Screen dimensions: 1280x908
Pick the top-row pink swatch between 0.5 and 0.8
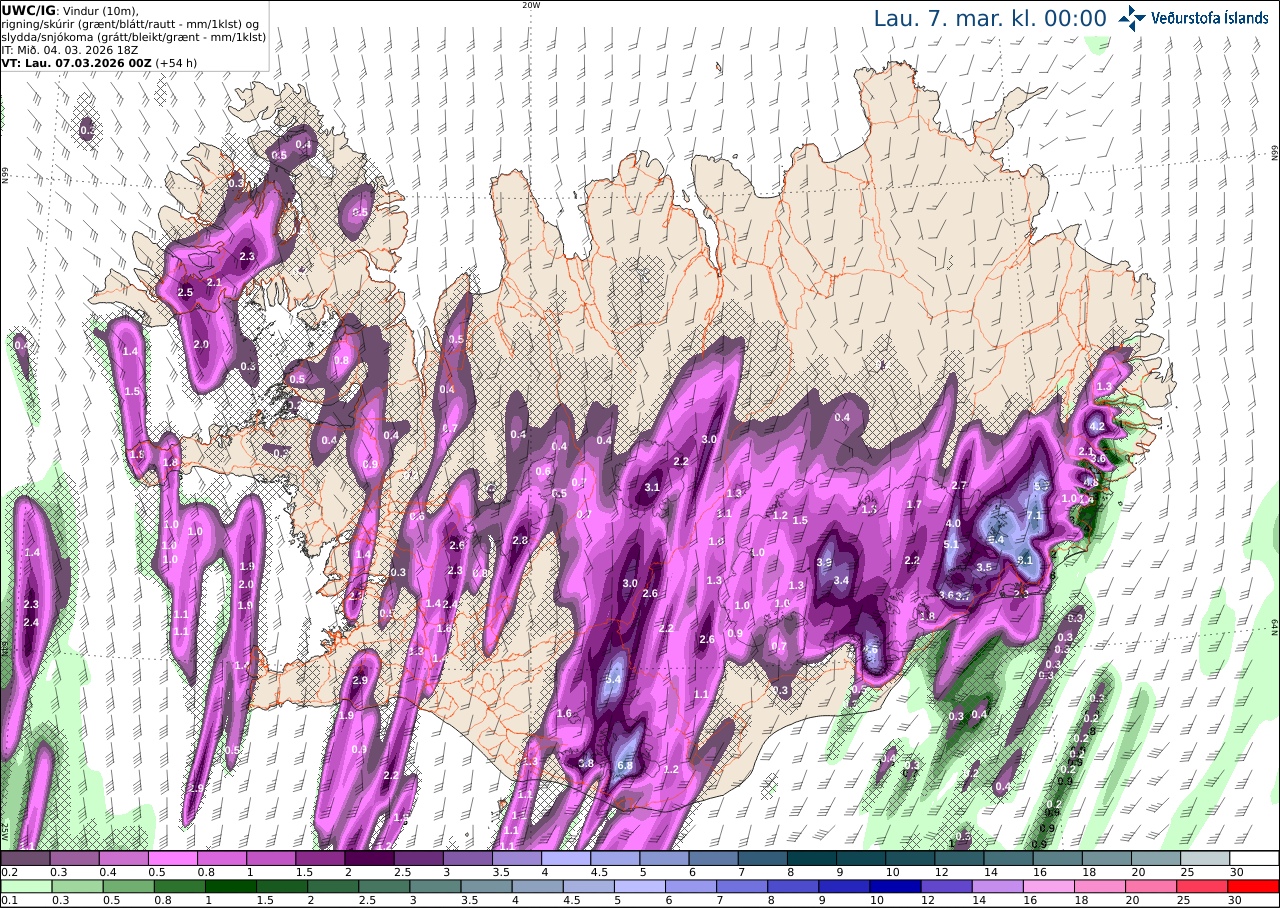pyautogui.click(x=172, y=858)
